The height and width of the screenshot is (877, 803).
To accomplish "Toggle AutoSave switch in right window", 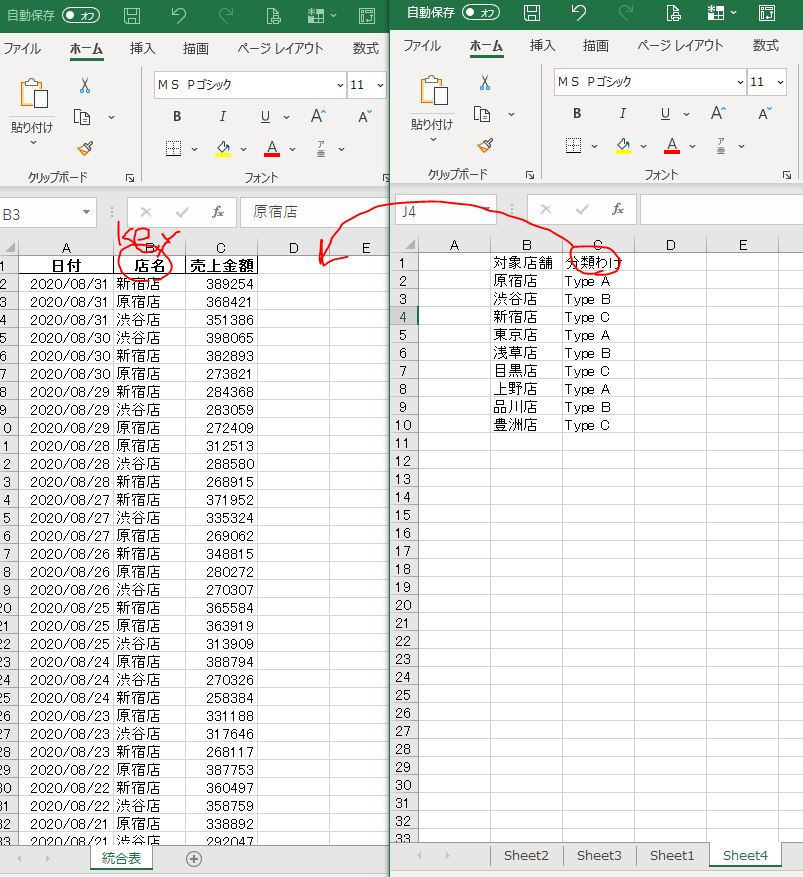I will click(x=481, y=13).
